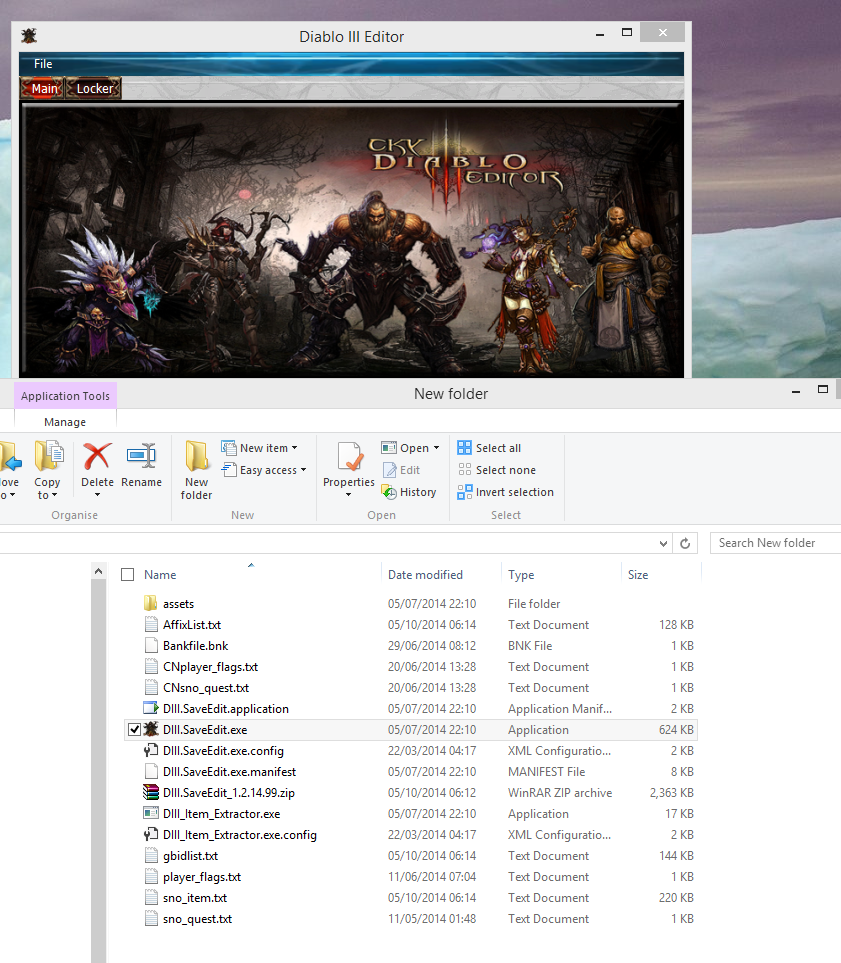Select the Main tab in the editor
Image resolution: width=841 pixels, height=963 pixels.
43,88
